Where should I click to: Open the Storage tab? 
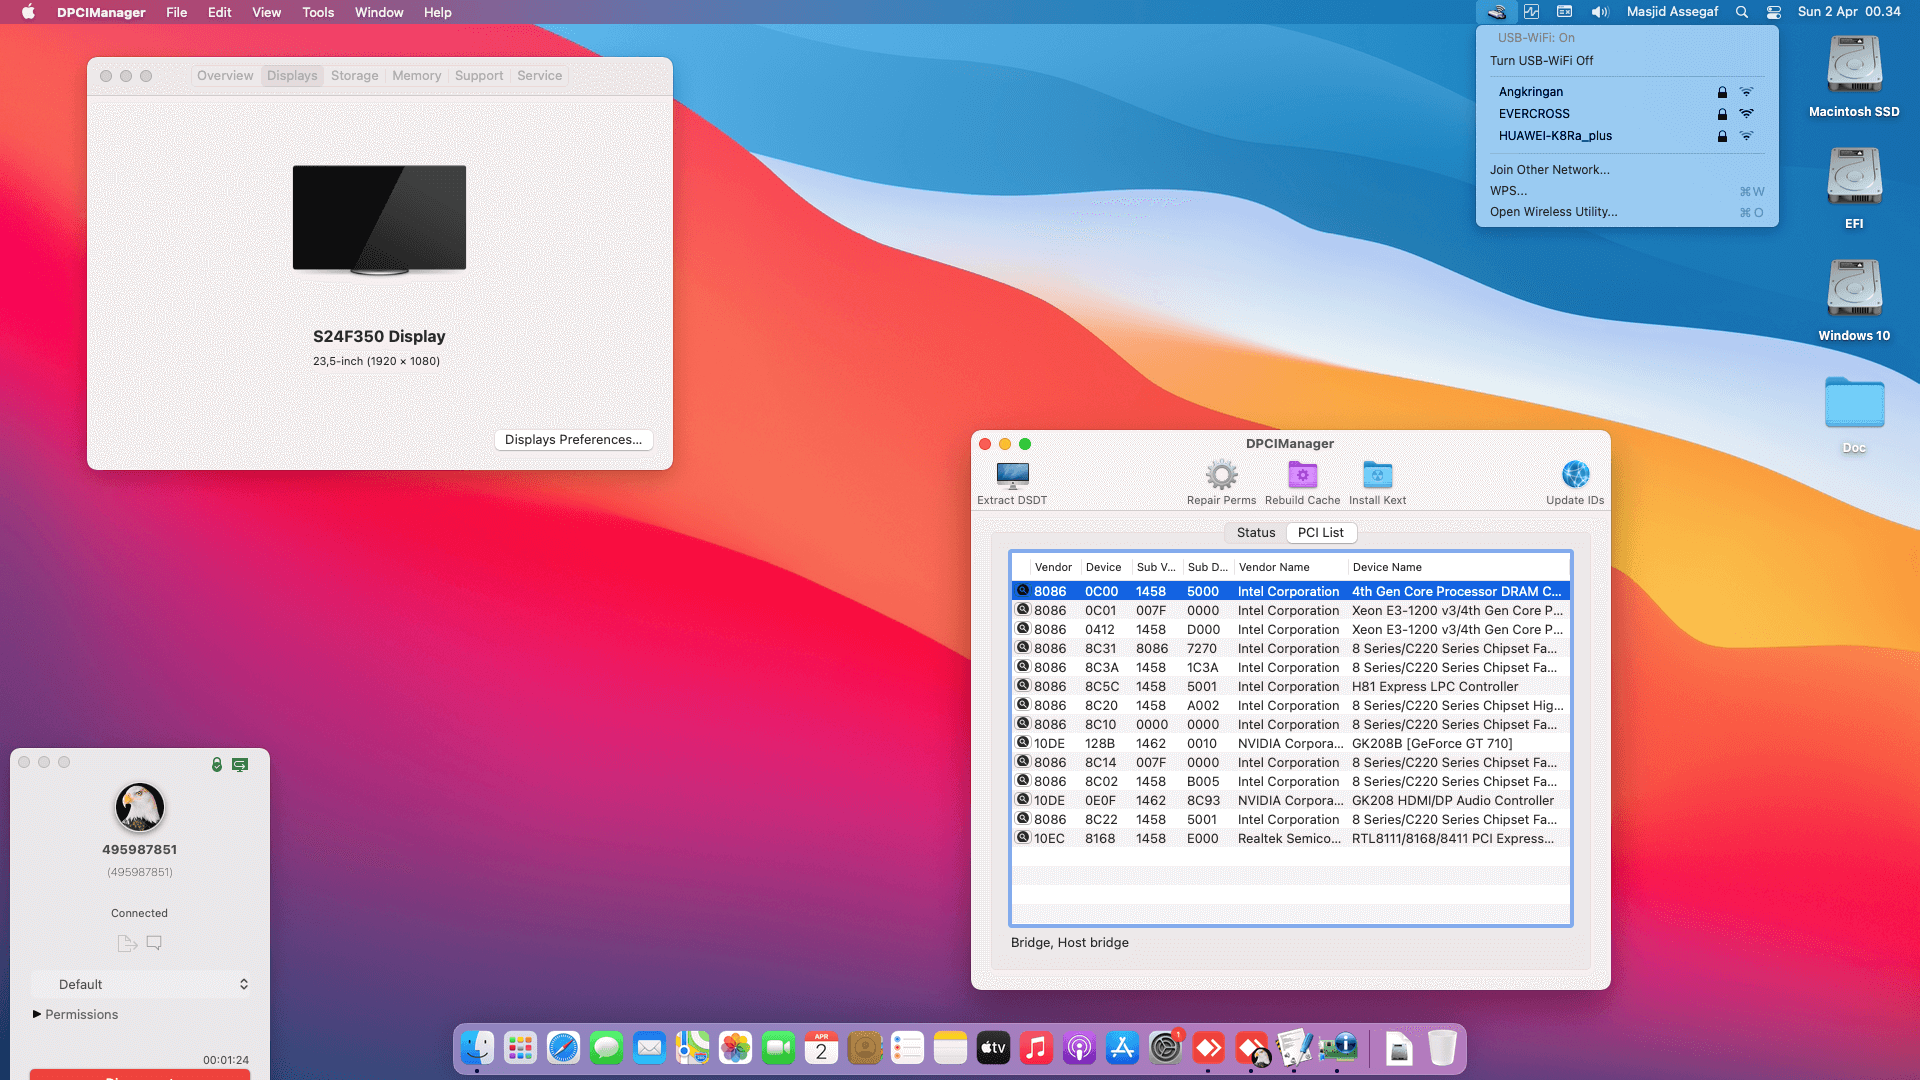click(x=355, y=76)
